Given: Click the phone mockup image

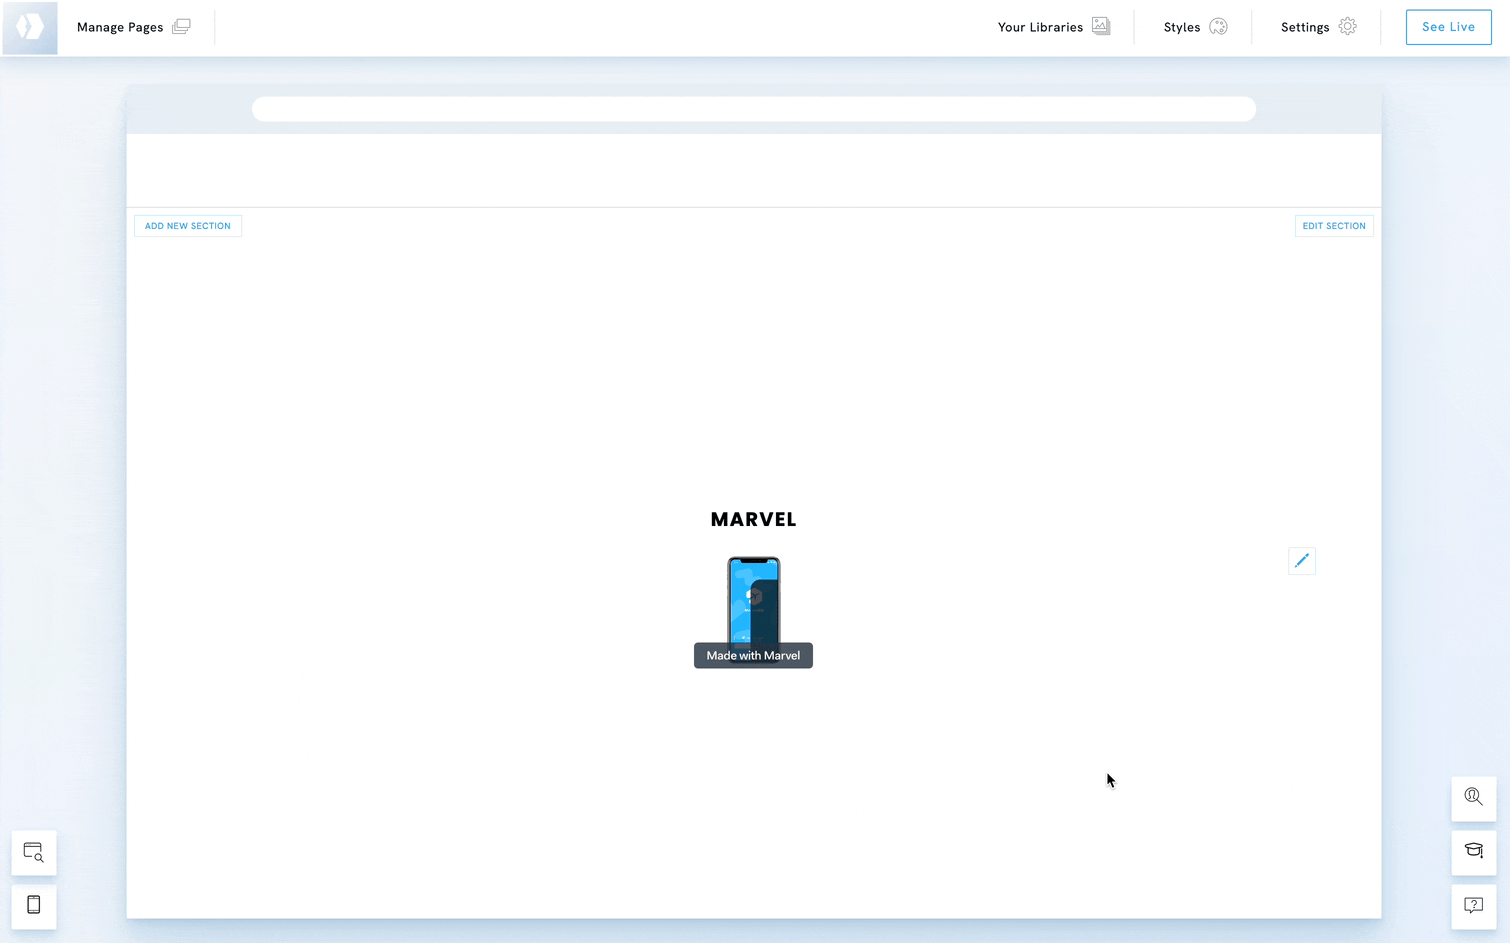Looking at the screenshot, I should coord(753,598).
